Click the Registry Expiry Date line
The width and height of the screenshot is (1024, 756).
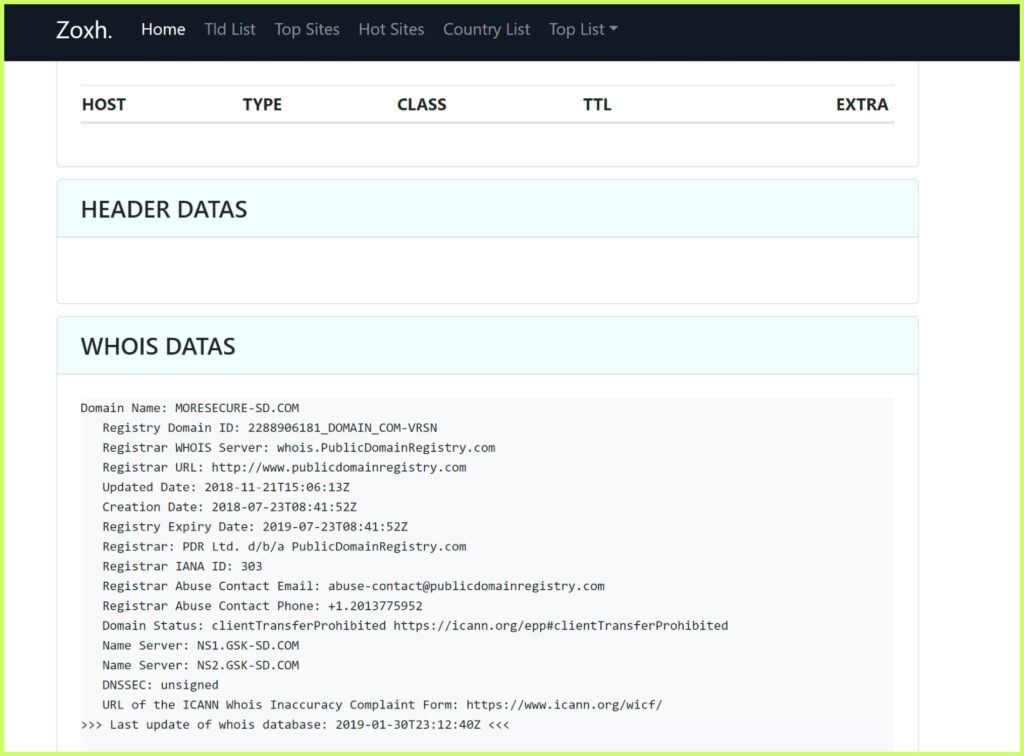[x=255, y=527]
